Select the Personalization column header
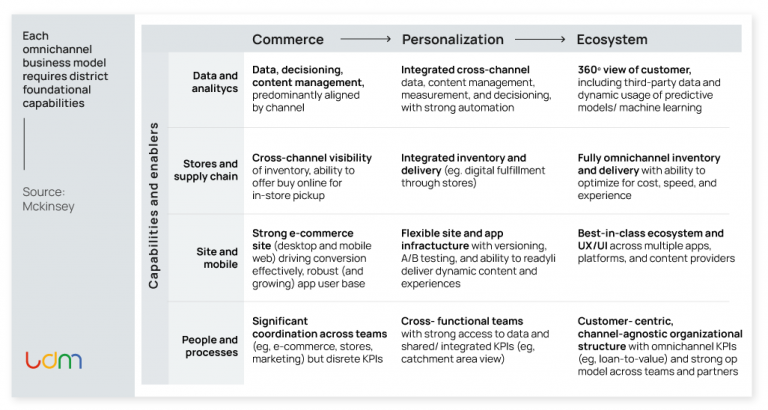Screen dimensions: 768x410 [451, 40]
